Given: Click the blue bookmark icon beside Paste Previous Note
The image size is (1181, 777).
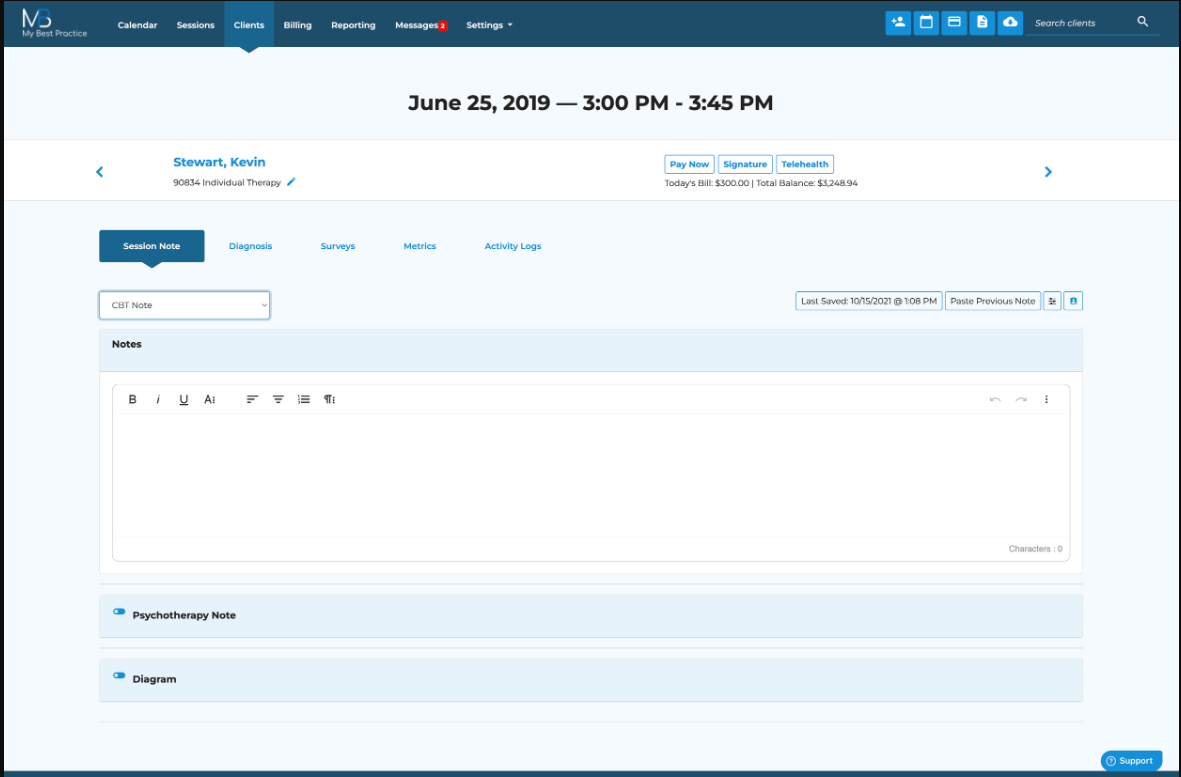Looking at the screenshot, I should click(1073, 300).
